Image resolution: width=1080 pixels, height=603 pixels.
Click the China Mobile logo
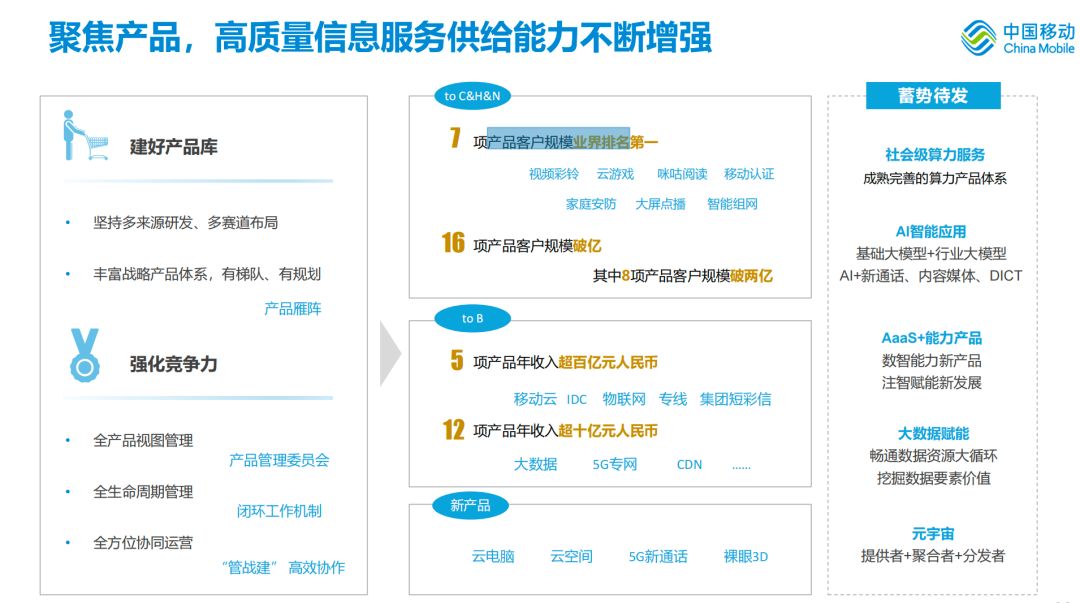pyautogui.click(x=1017, y=38)
